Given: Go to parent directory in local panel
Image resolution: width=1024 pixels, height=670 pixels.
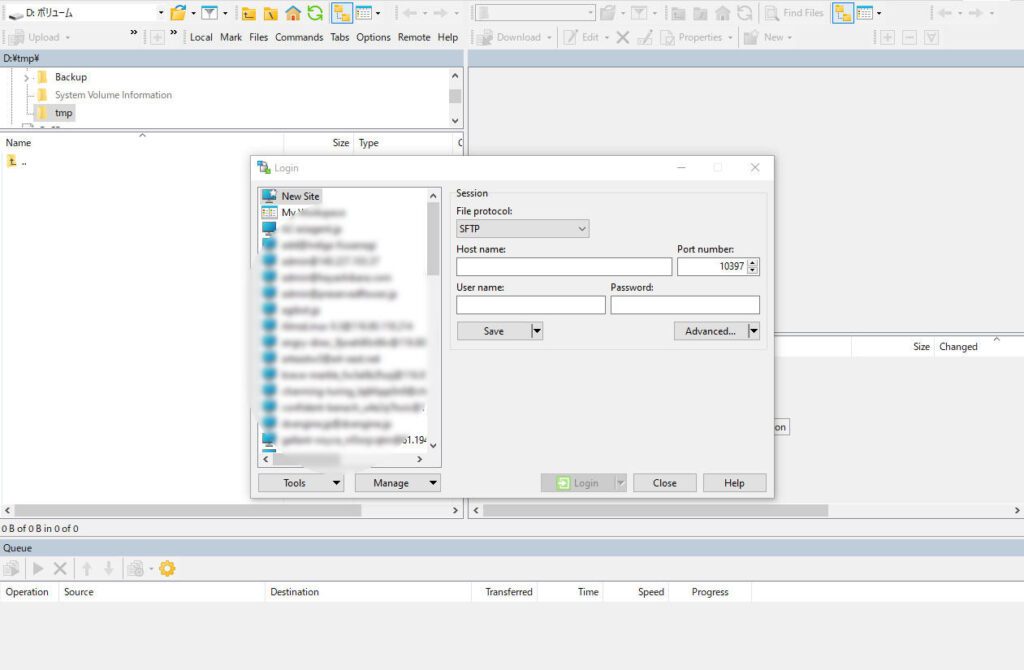Looking at the screenshot, I should tap(249, 13).
